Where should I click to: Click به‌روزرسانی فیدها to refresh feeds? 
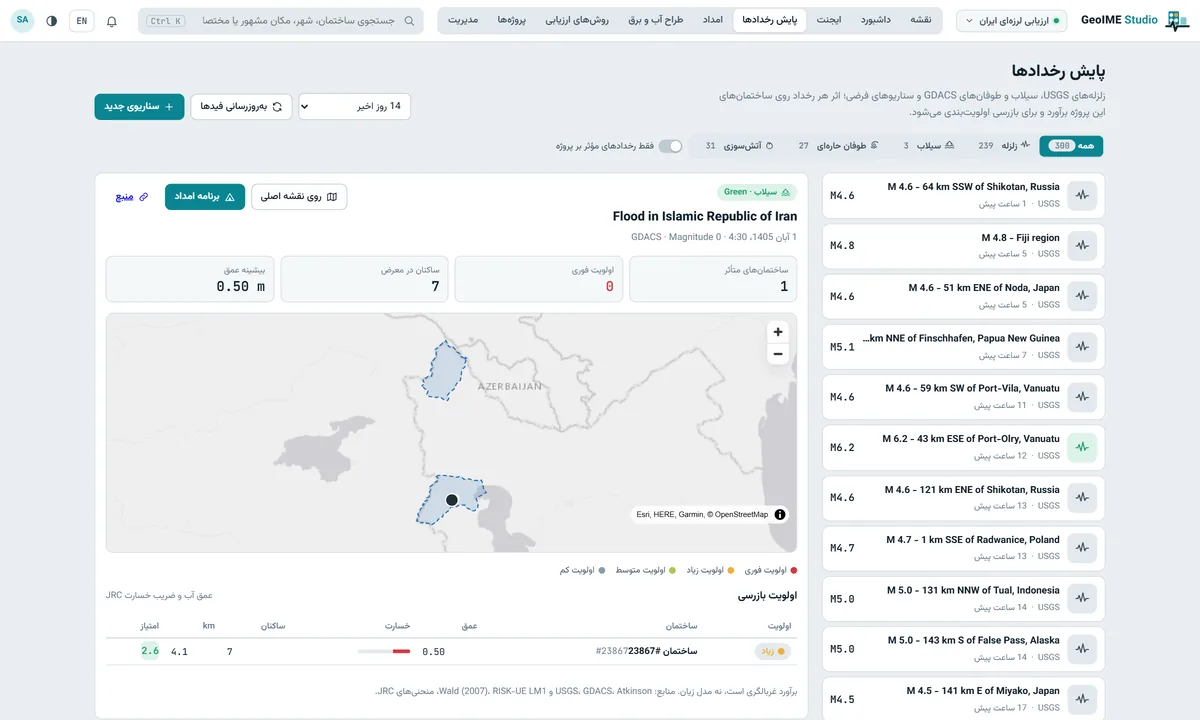coord(242,106)
